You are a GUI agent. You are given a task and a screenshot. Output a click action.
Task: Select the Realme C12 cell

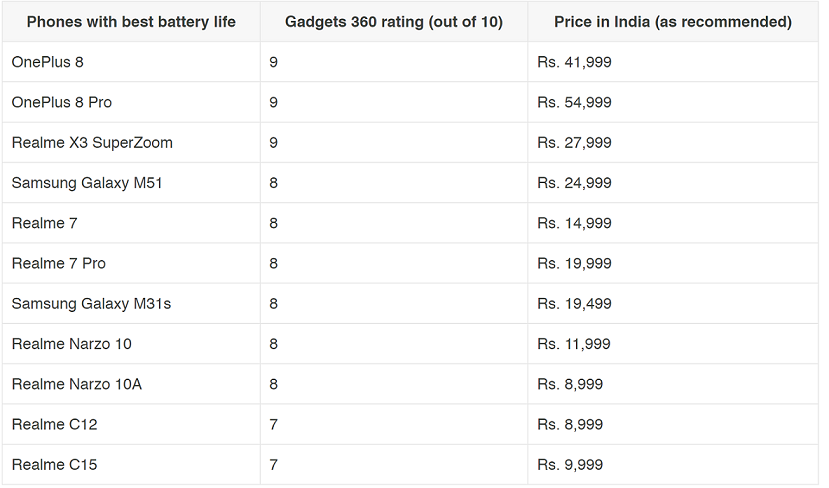pyautogui.click(x=54, y=424)
